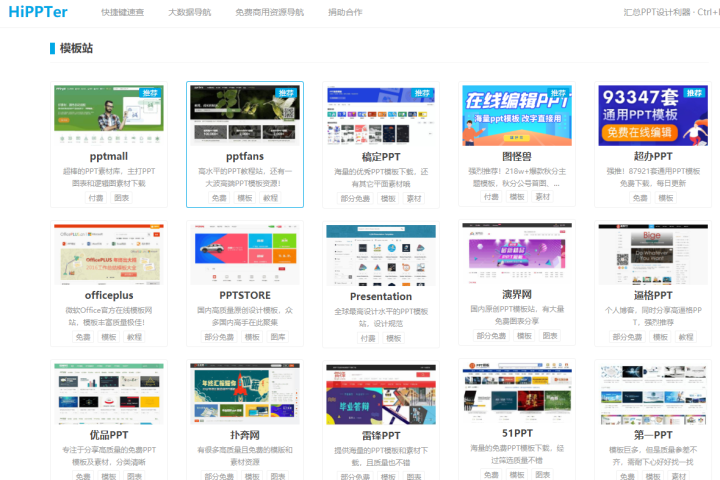Click the officeplus title link

click(109, 295)
